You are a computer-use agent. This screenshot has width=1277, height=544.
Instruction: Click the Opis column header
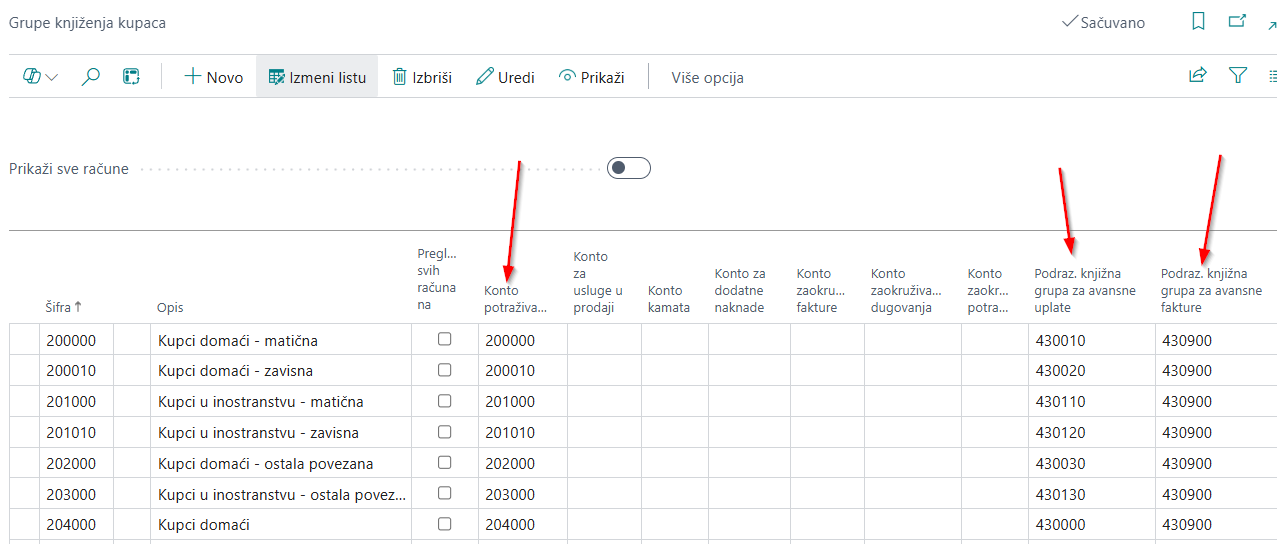coord(170,307)
